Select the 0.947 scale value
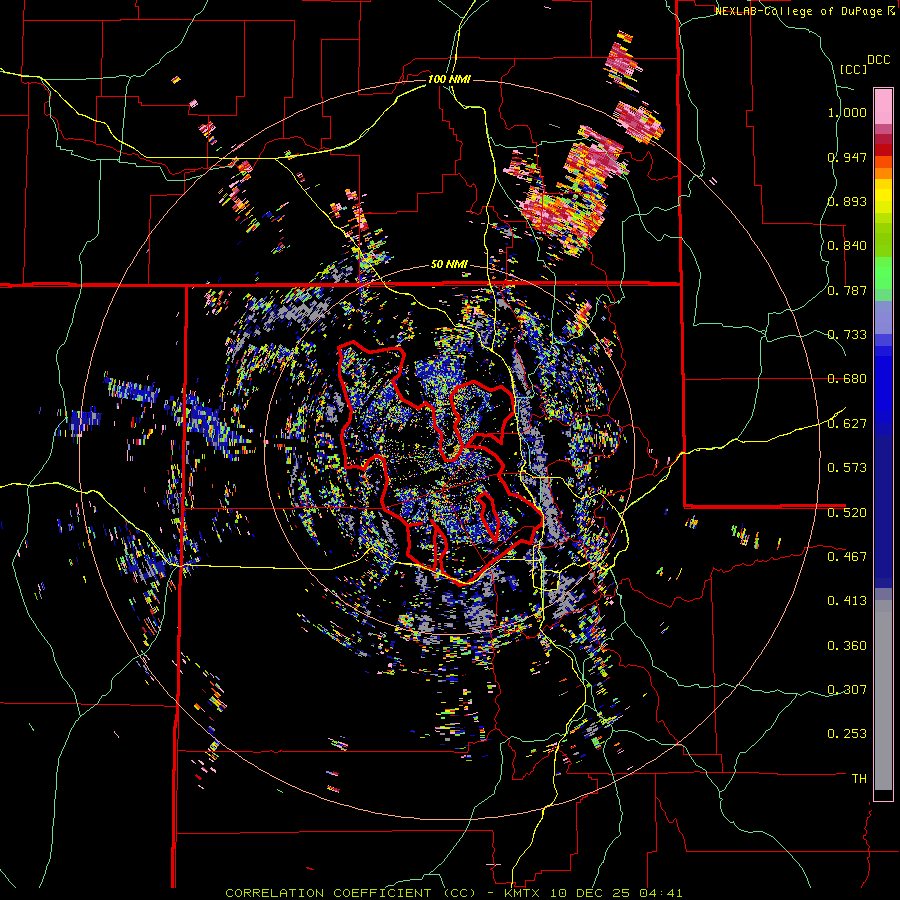 [847, 157]
